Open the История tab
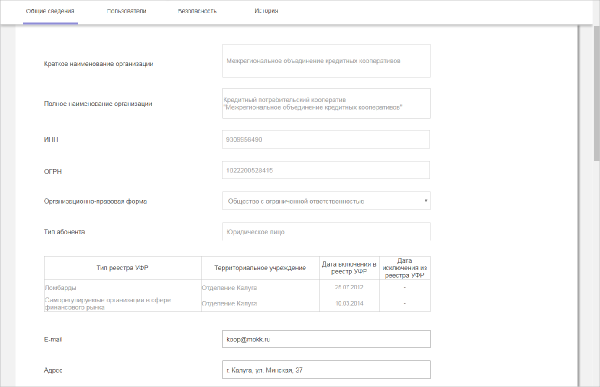This screenshot has height=387, width=600. pos(266,11)
